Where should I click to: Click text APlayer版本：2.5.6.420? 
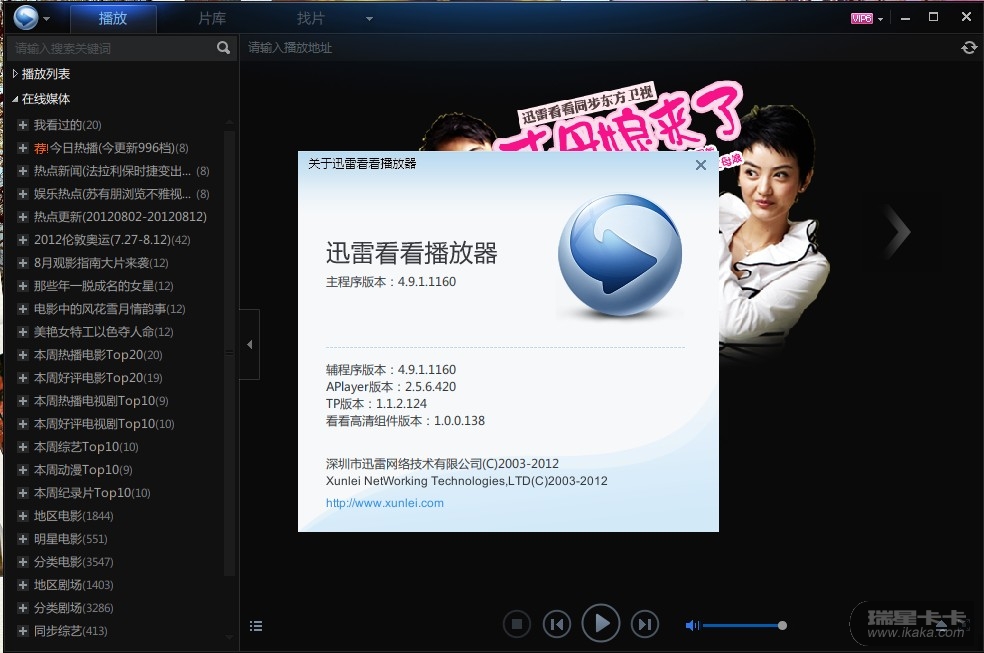click(x=391, y=386)
